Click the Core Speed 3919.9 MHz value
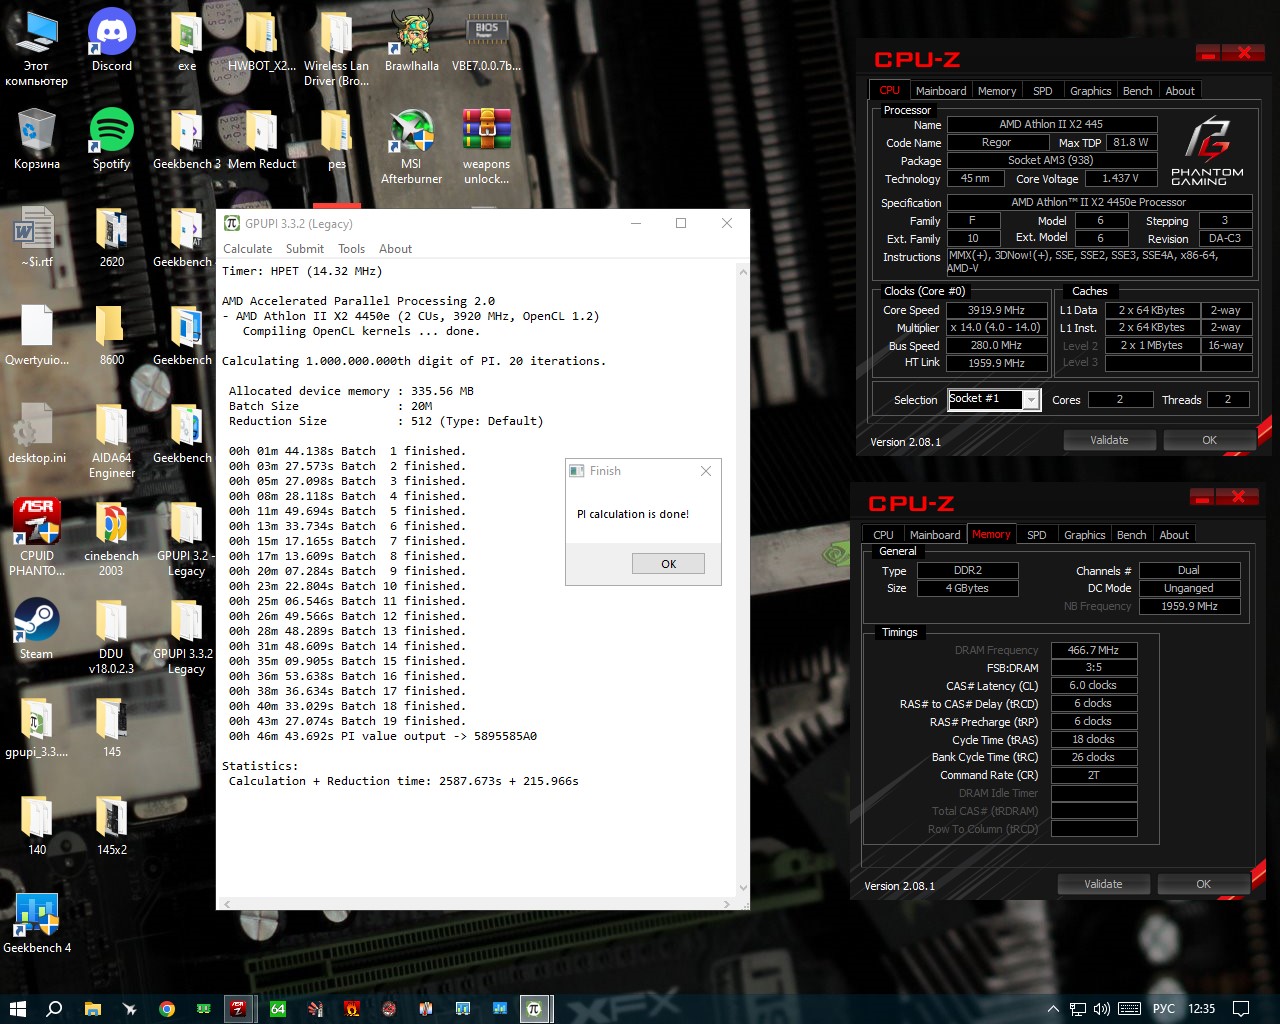This screenshot has width=1280, height=1024. [x=996, y=310]
